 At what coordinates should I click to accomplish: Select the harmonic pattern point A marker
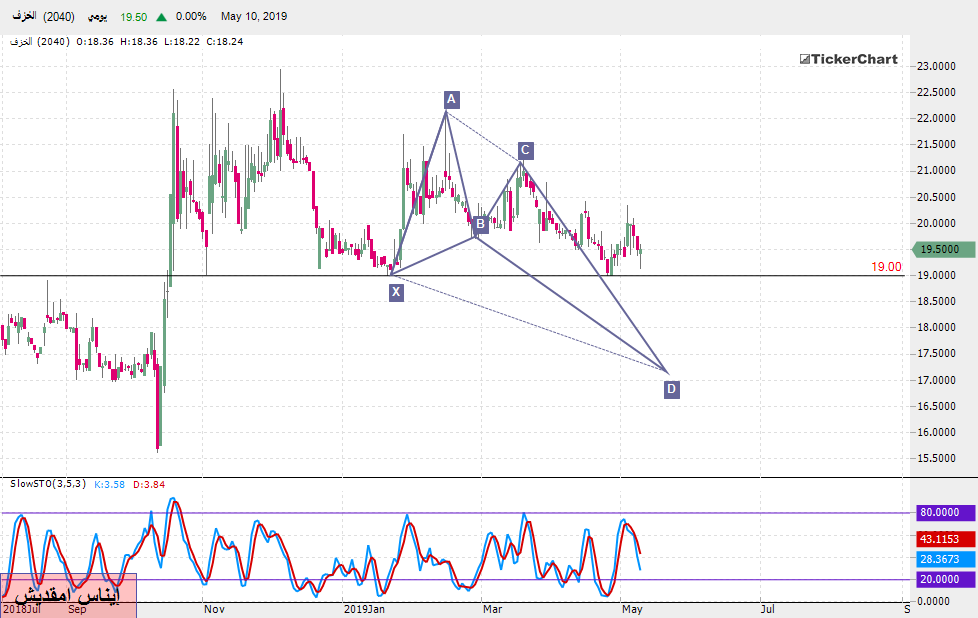coord(451,99)
